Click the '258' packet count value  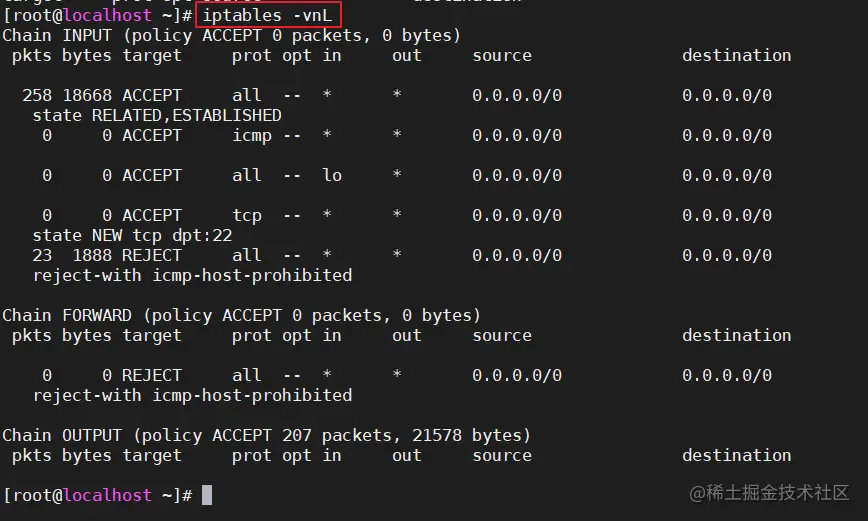coord(37,95)
